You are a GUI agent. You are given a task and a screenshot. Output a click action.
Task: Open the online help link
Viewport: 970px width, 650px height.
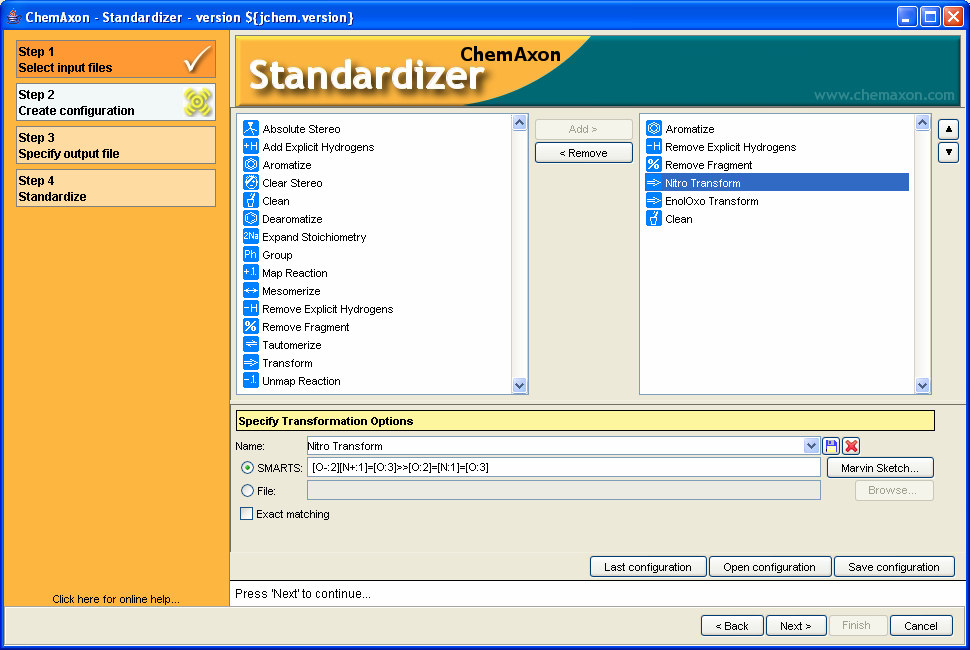click(x=116, y=599)
